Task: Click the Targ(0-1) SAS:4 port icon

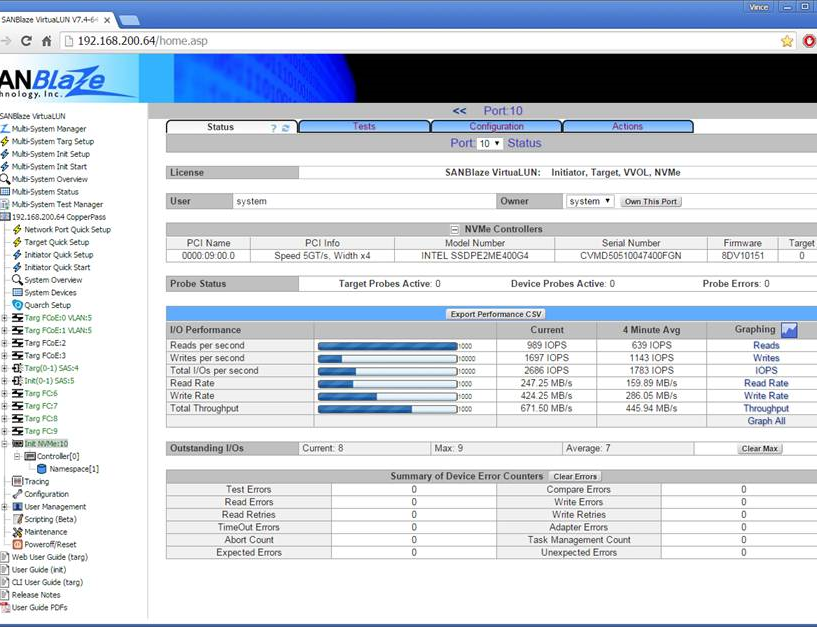Action: point(17,368)
